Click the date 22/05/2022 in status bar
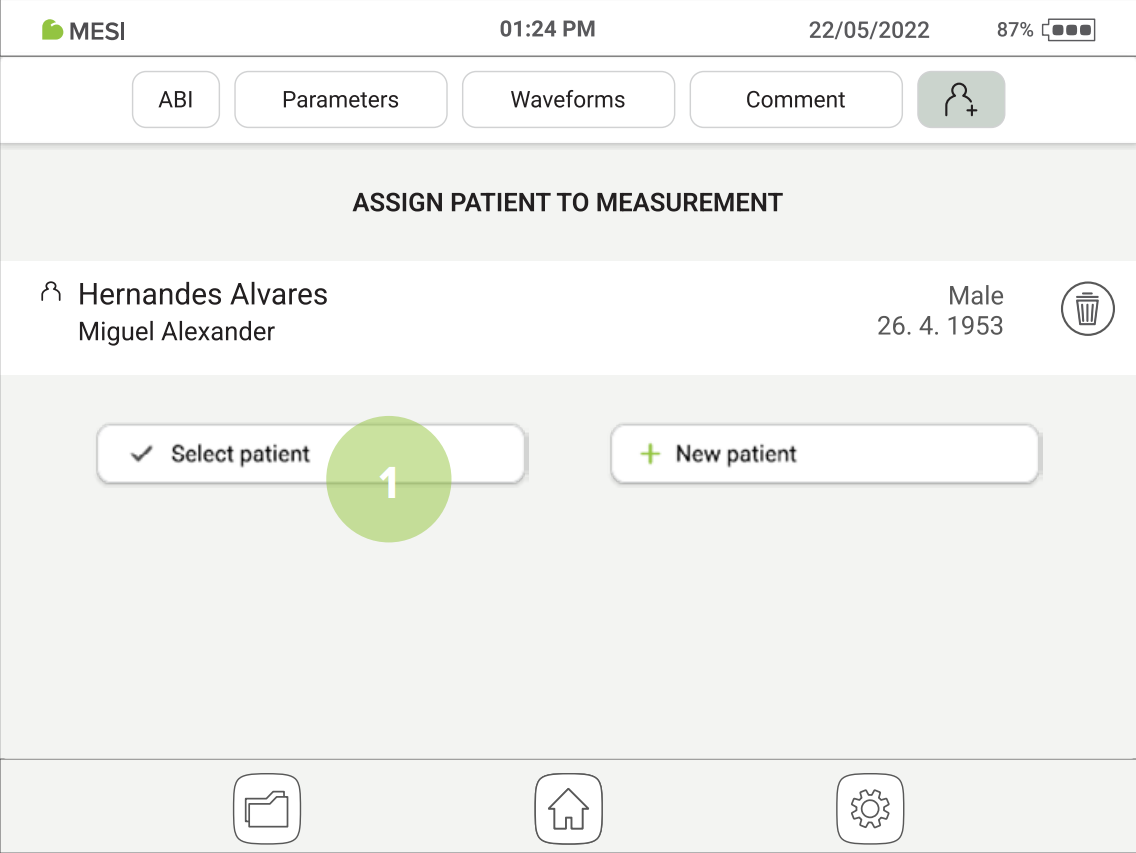1136x853 pixels. coord(868,29)
